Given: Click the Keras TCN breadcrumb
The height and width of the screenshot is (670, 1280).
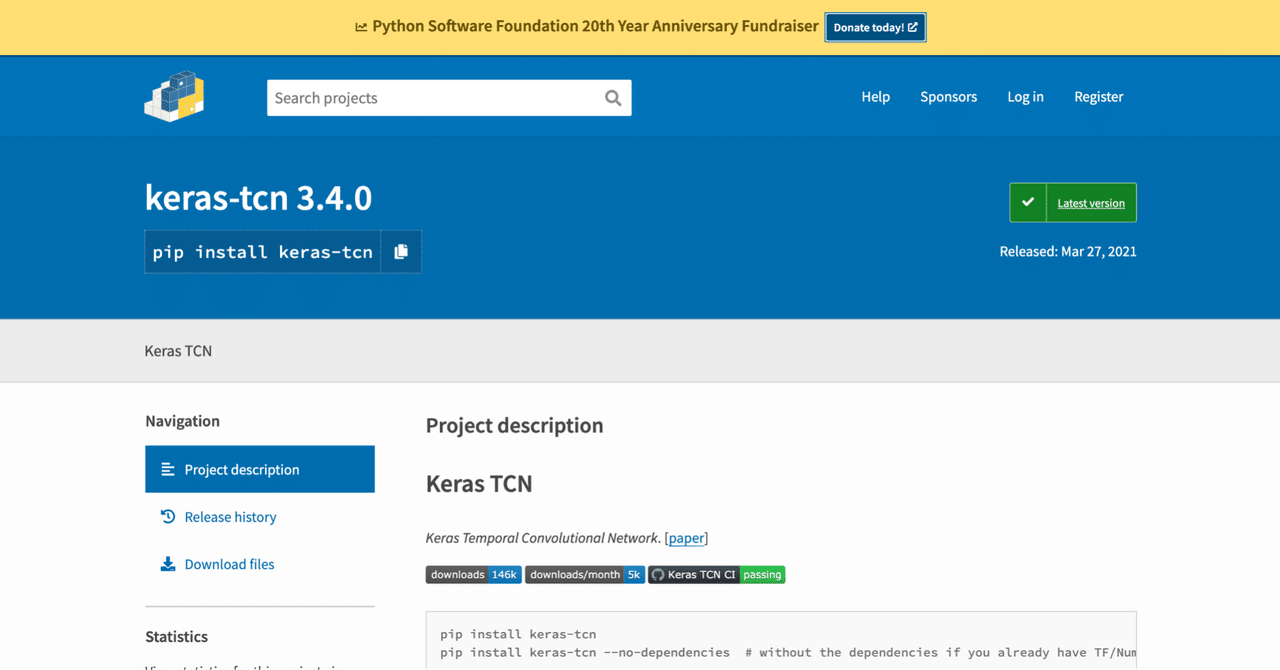Looking at the screenshot, I should pos(178,350).
